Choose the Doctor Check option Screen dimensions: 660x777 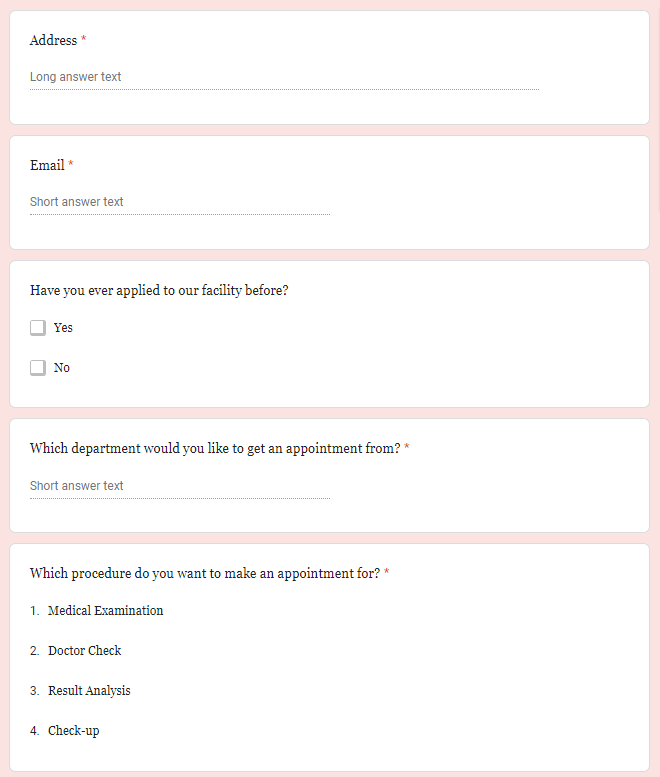pos(84,651)
